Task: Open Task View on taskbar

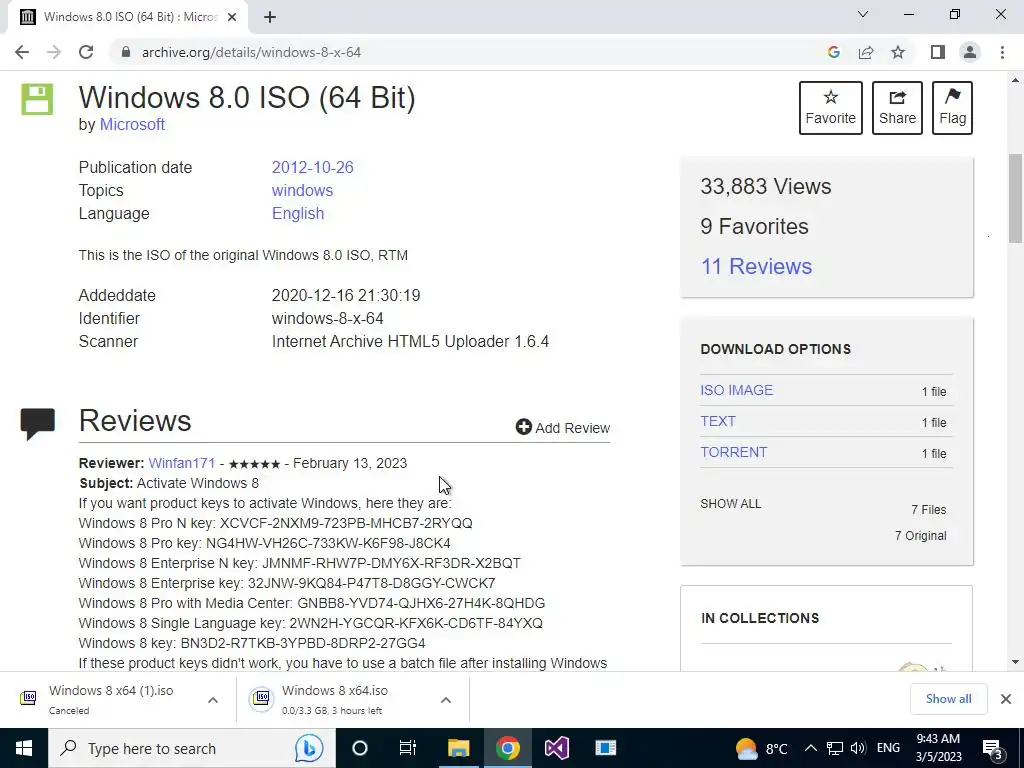Action: click(408, 748)
